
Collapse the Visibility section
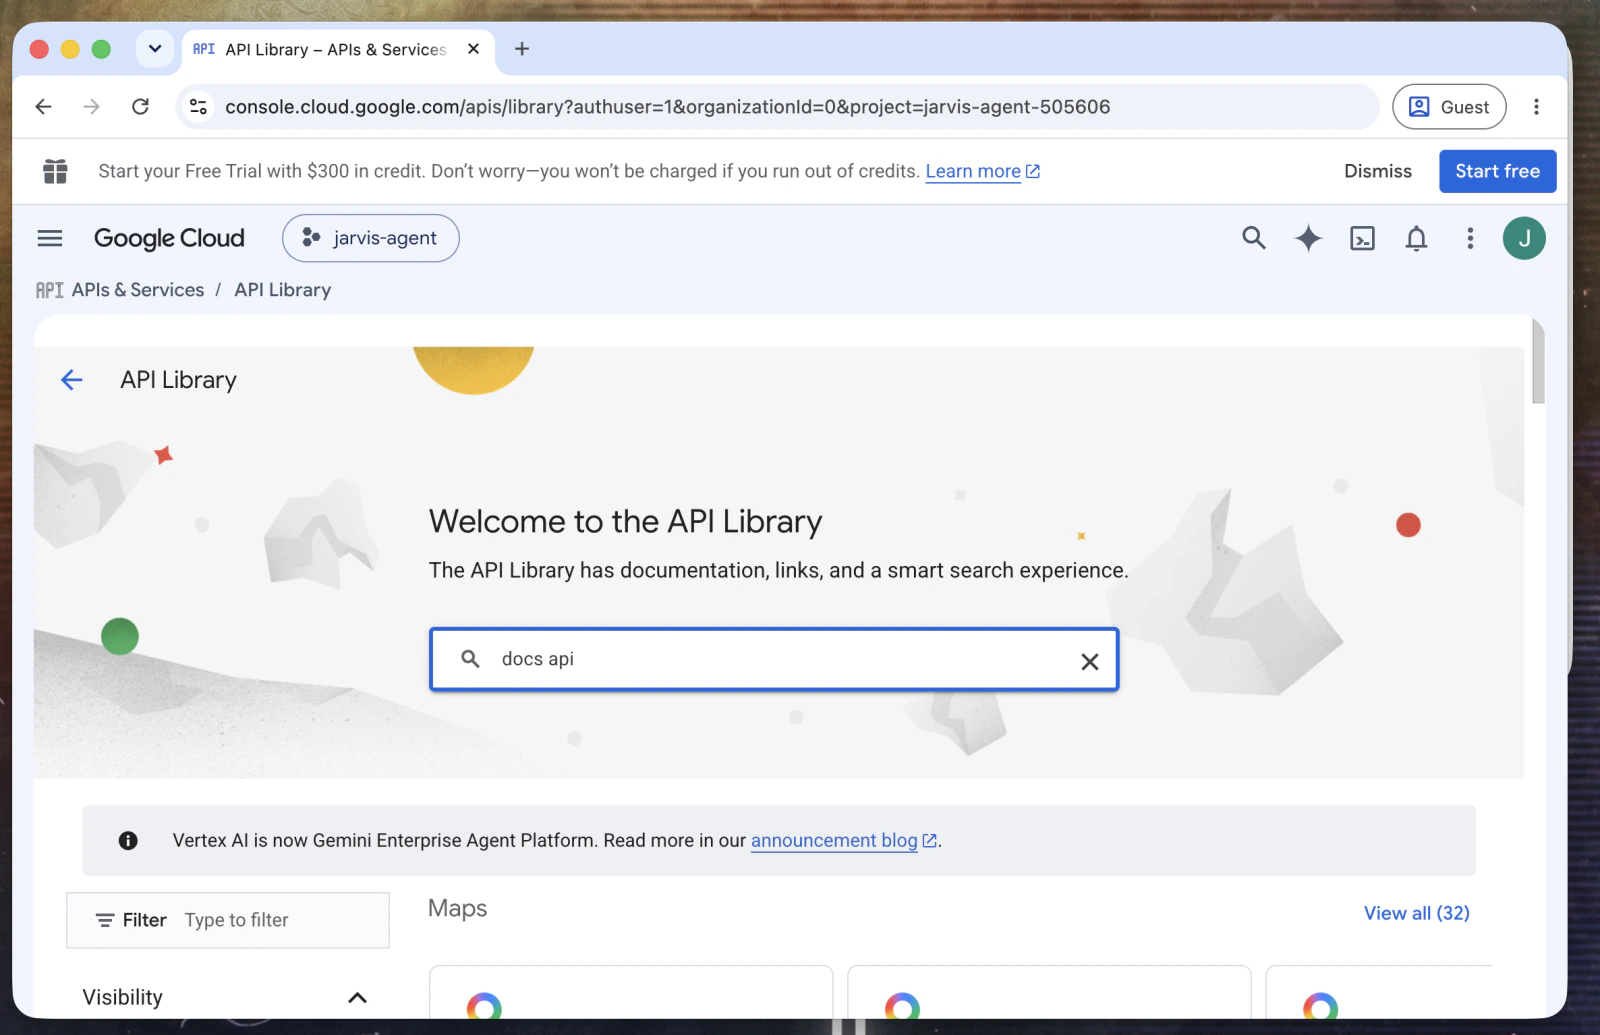coord(357,998)
